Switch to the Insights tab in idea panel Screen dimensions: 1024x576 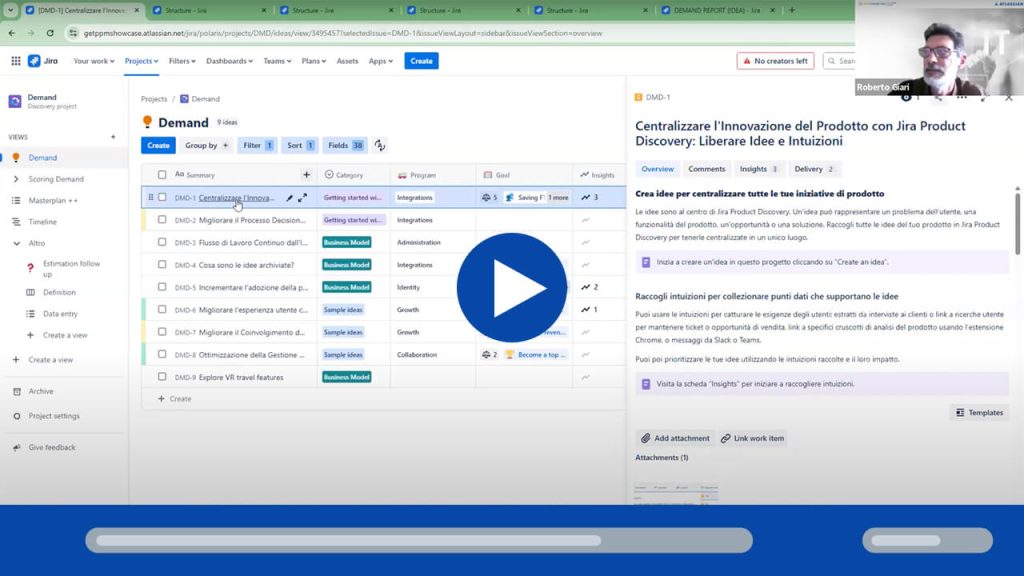(x=758, y=169)
